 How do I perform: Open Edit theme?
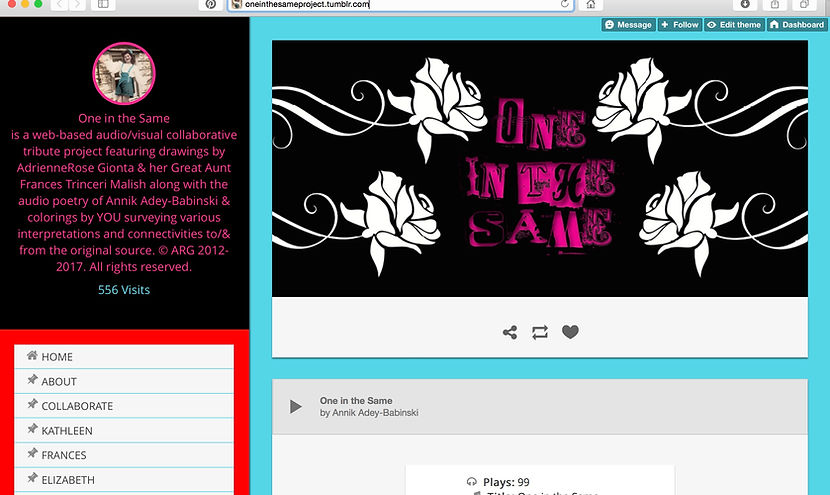click(x=734, y=25)
